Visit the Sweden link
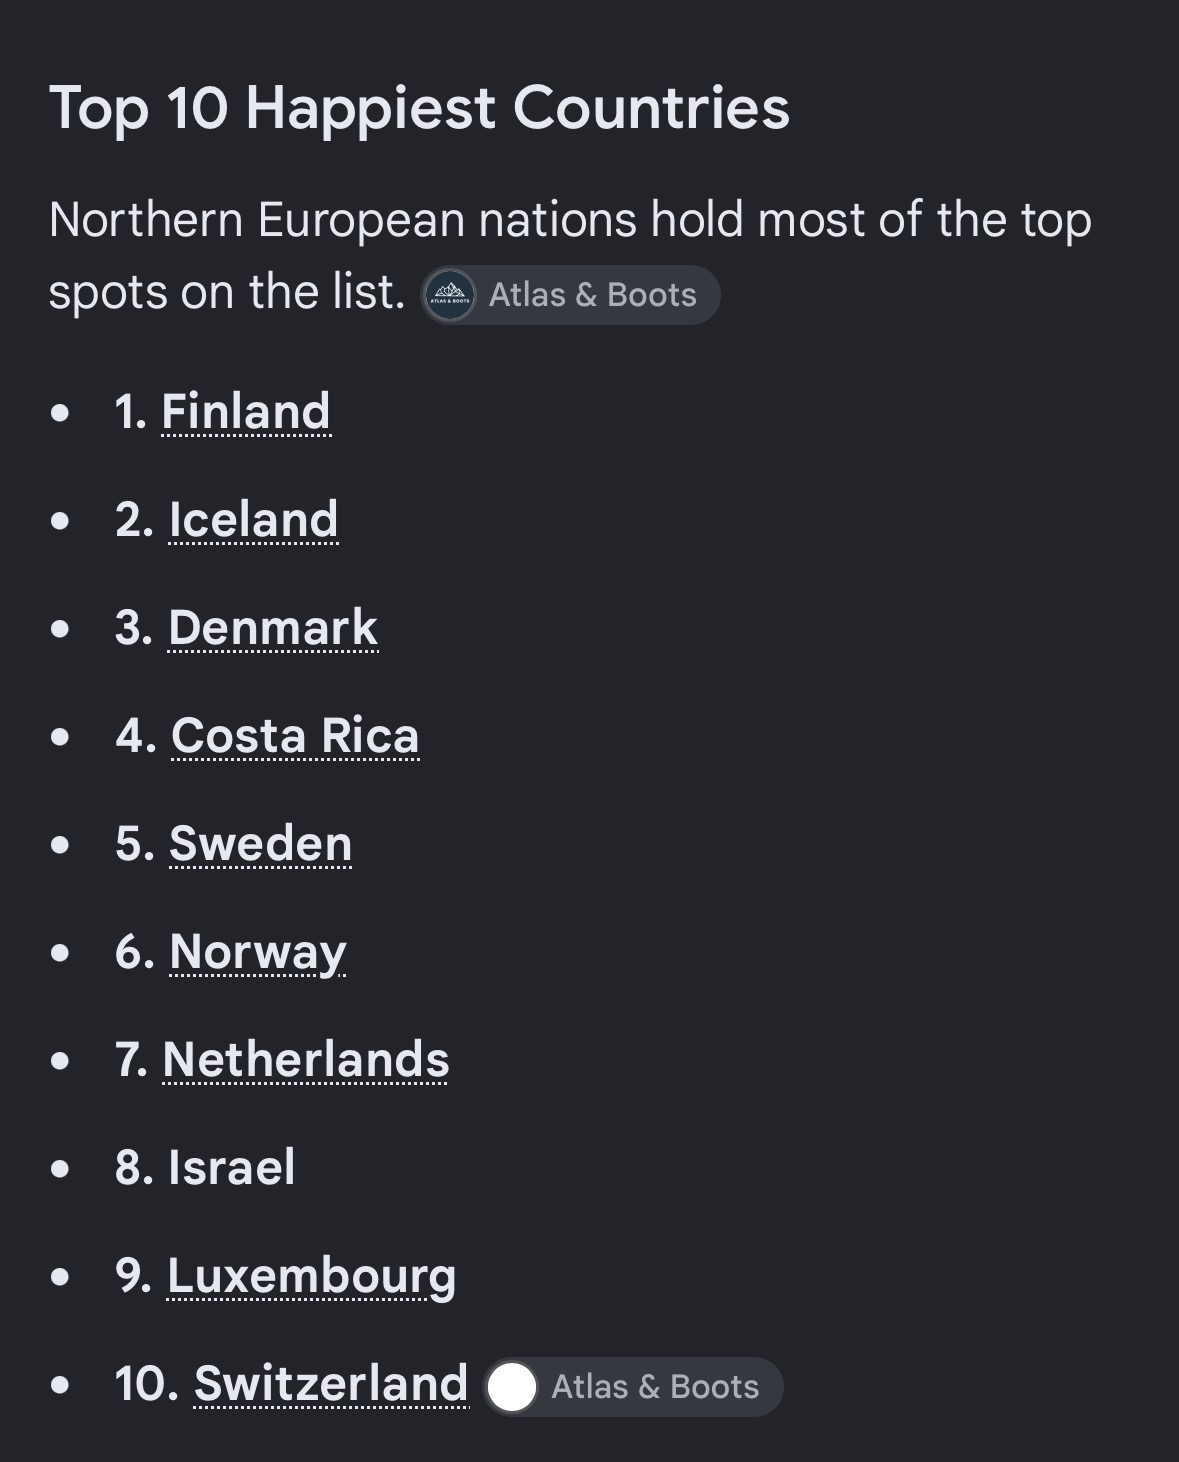Viewport: 1179px width, 1462px height. (x=261, y=843)
